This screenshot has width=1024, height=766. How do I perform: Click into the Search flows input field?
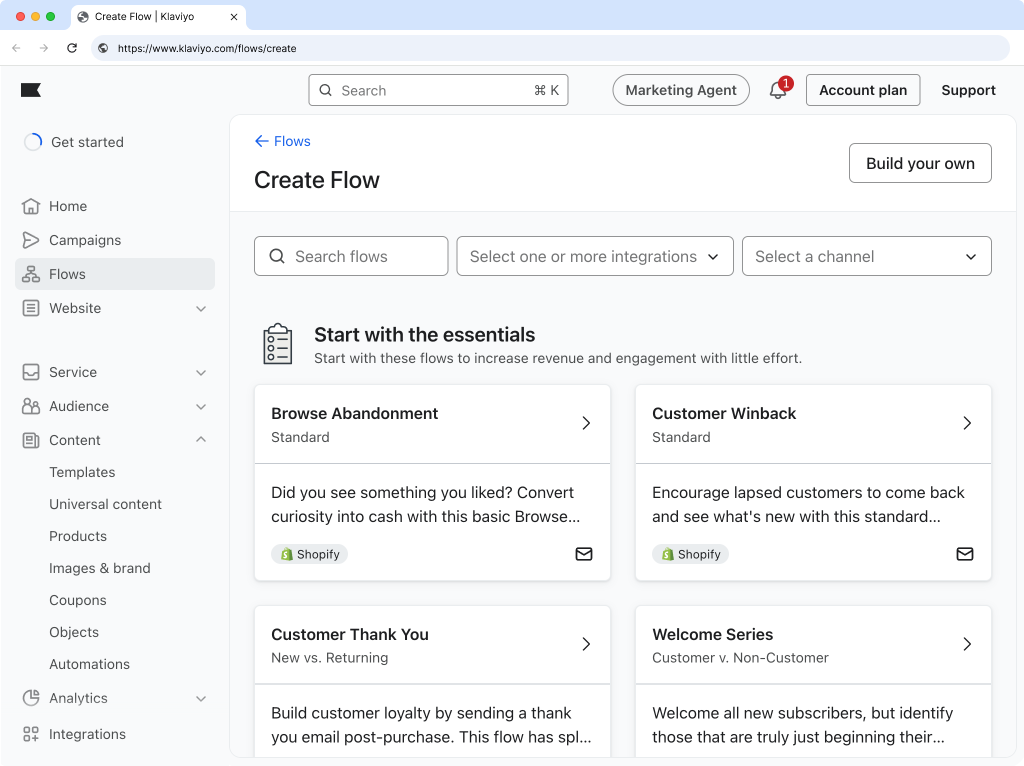351,256
